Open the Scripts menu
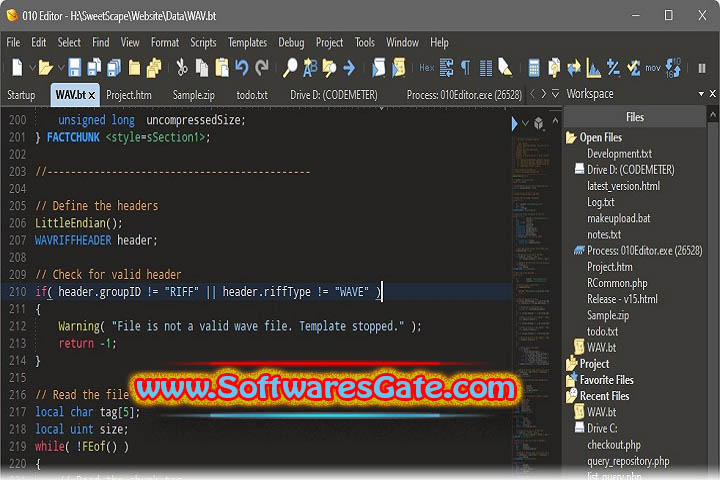 (203, 43)
